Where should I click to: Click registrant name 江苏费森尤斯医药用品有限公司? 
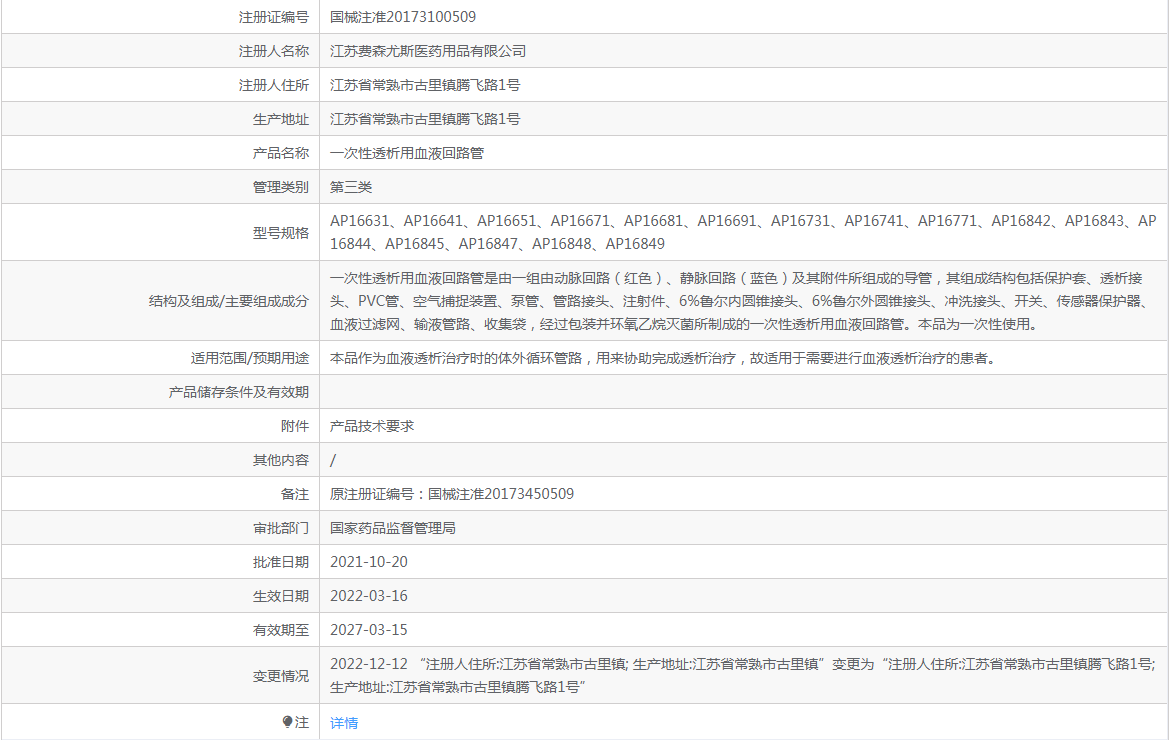(428, 51)
